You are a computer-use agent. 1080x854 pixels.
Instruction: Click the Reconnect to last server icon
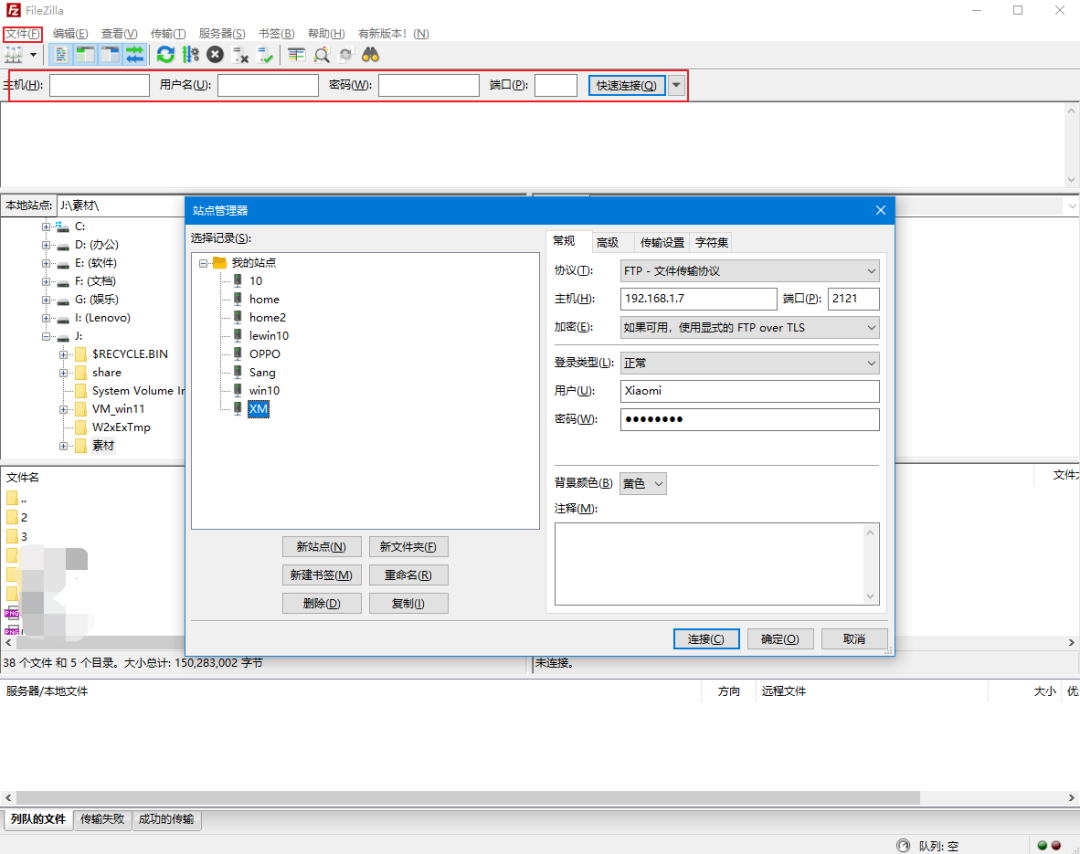pos(265,54)
